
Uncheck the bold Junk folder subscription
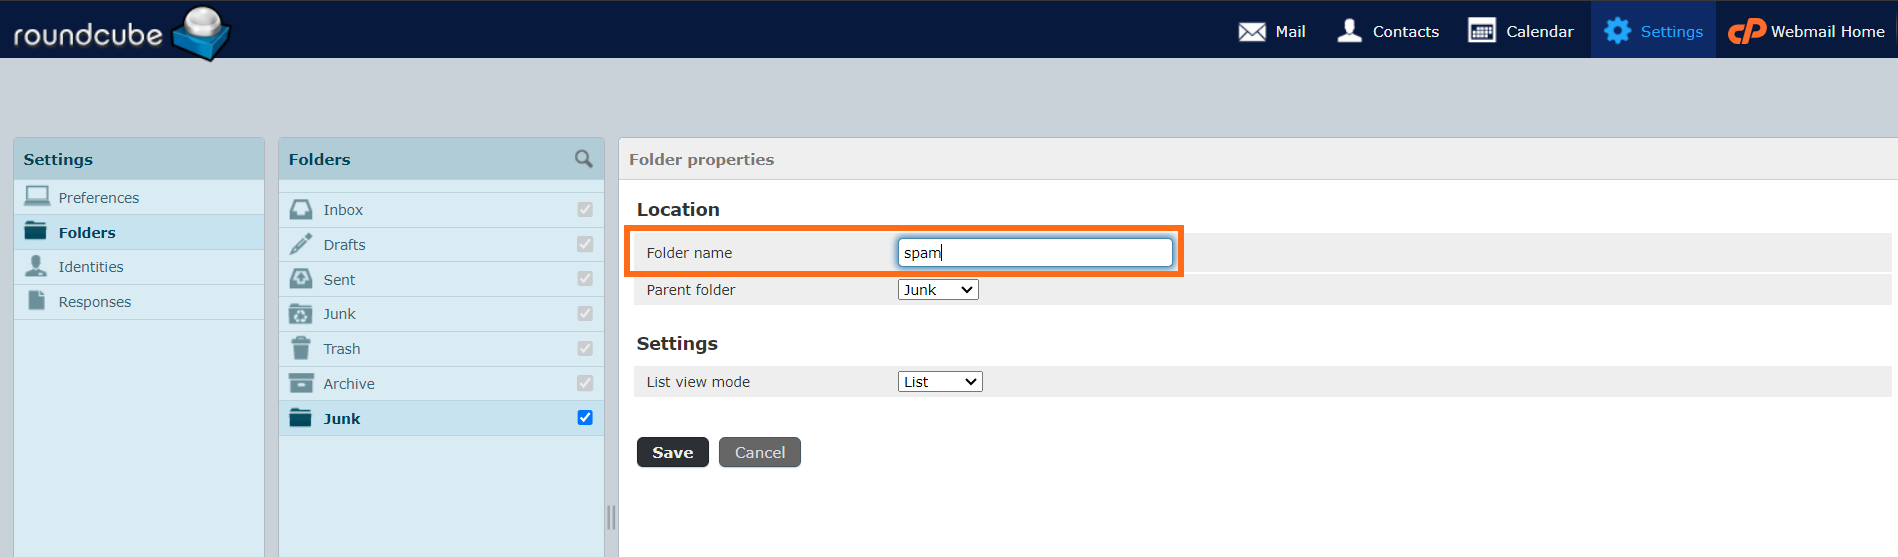pyautogui.click(x=585, y=418)
